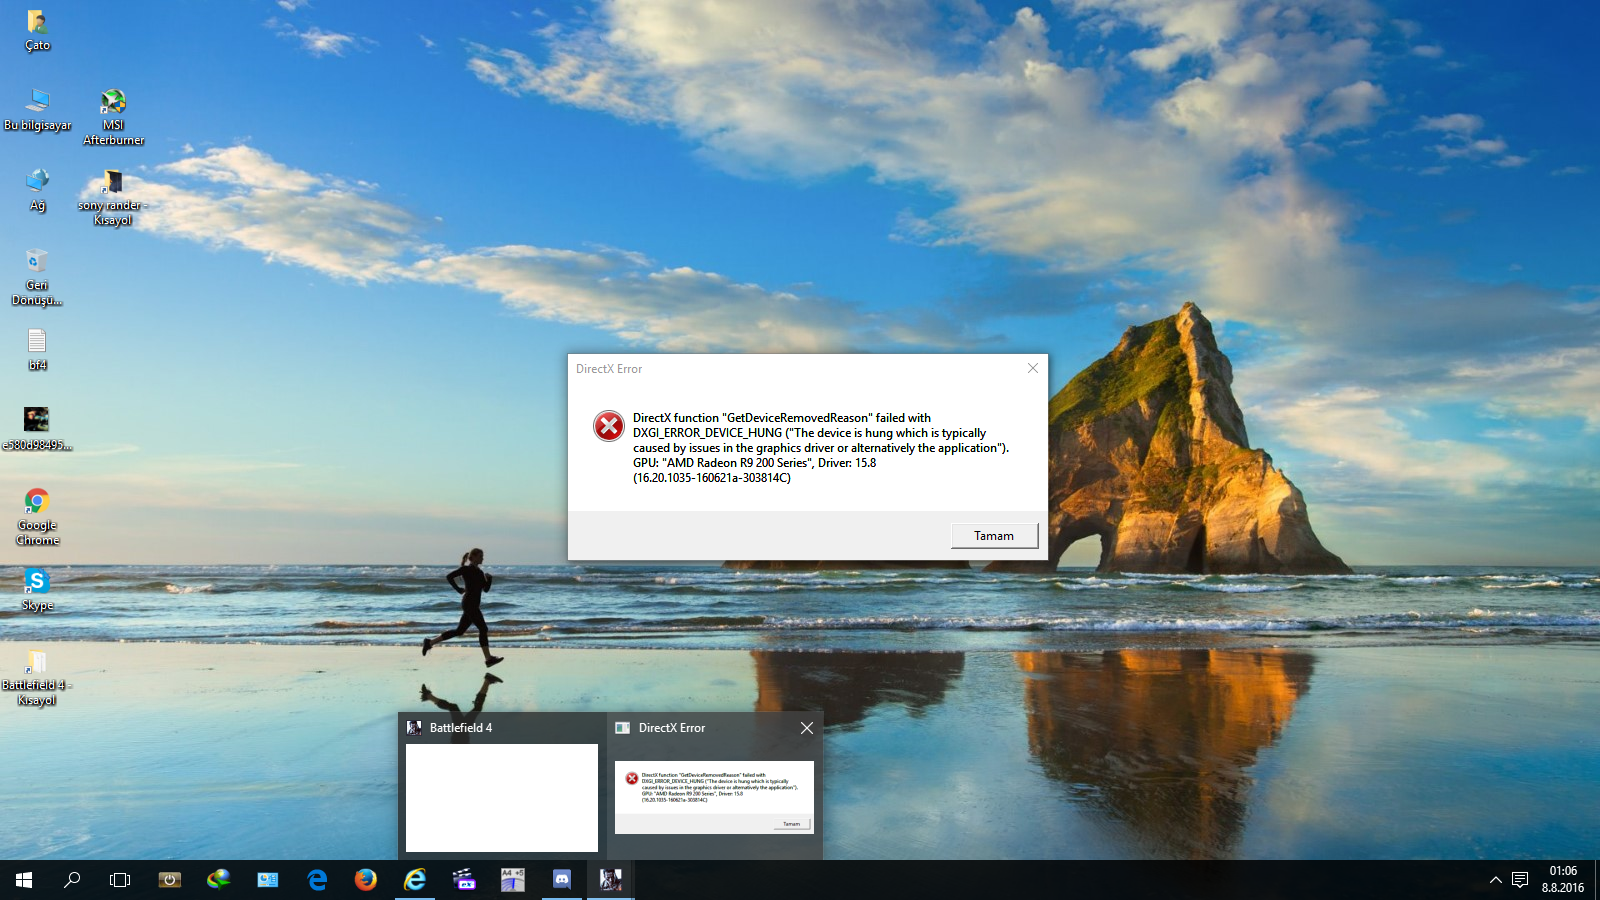Click the Show desktop sliver at the taskbar end
Screen dimensions: 1600x900
click(1597, 880)
